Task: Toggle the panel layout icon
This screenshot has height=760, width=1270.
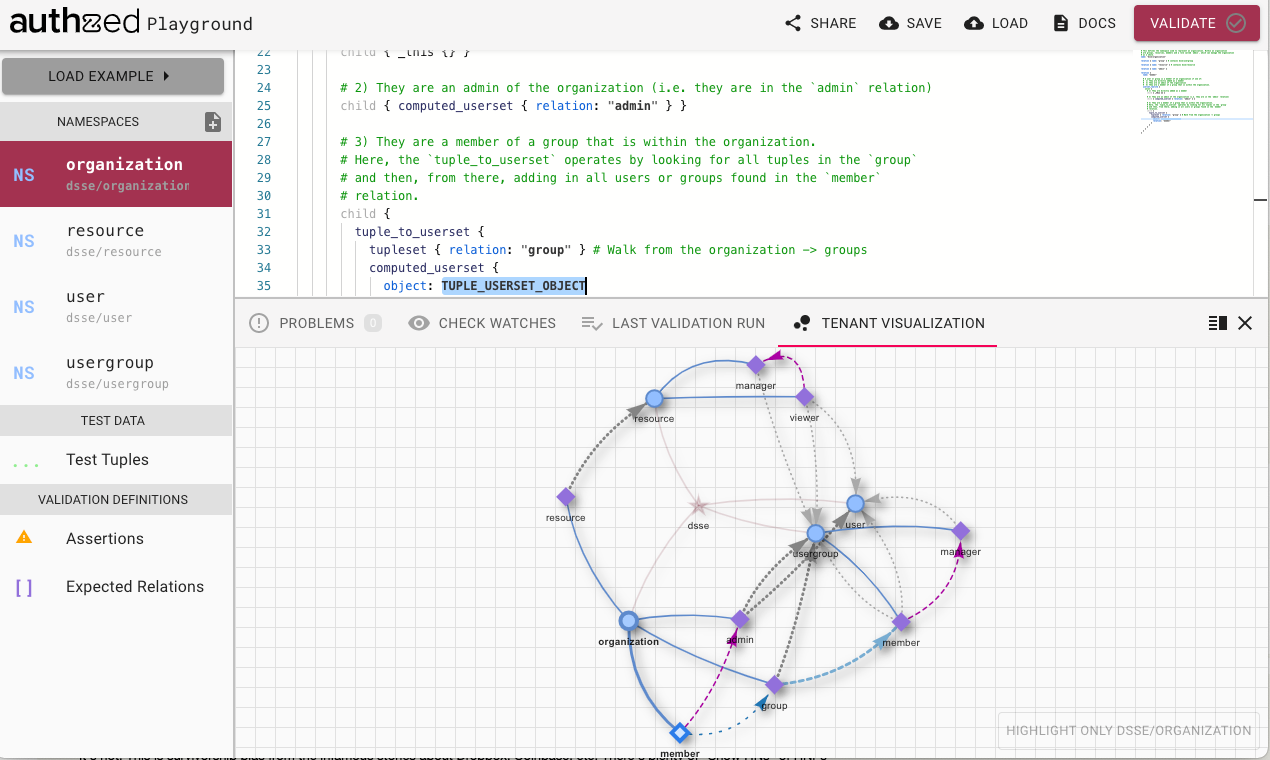Action: coord(1217,323)
